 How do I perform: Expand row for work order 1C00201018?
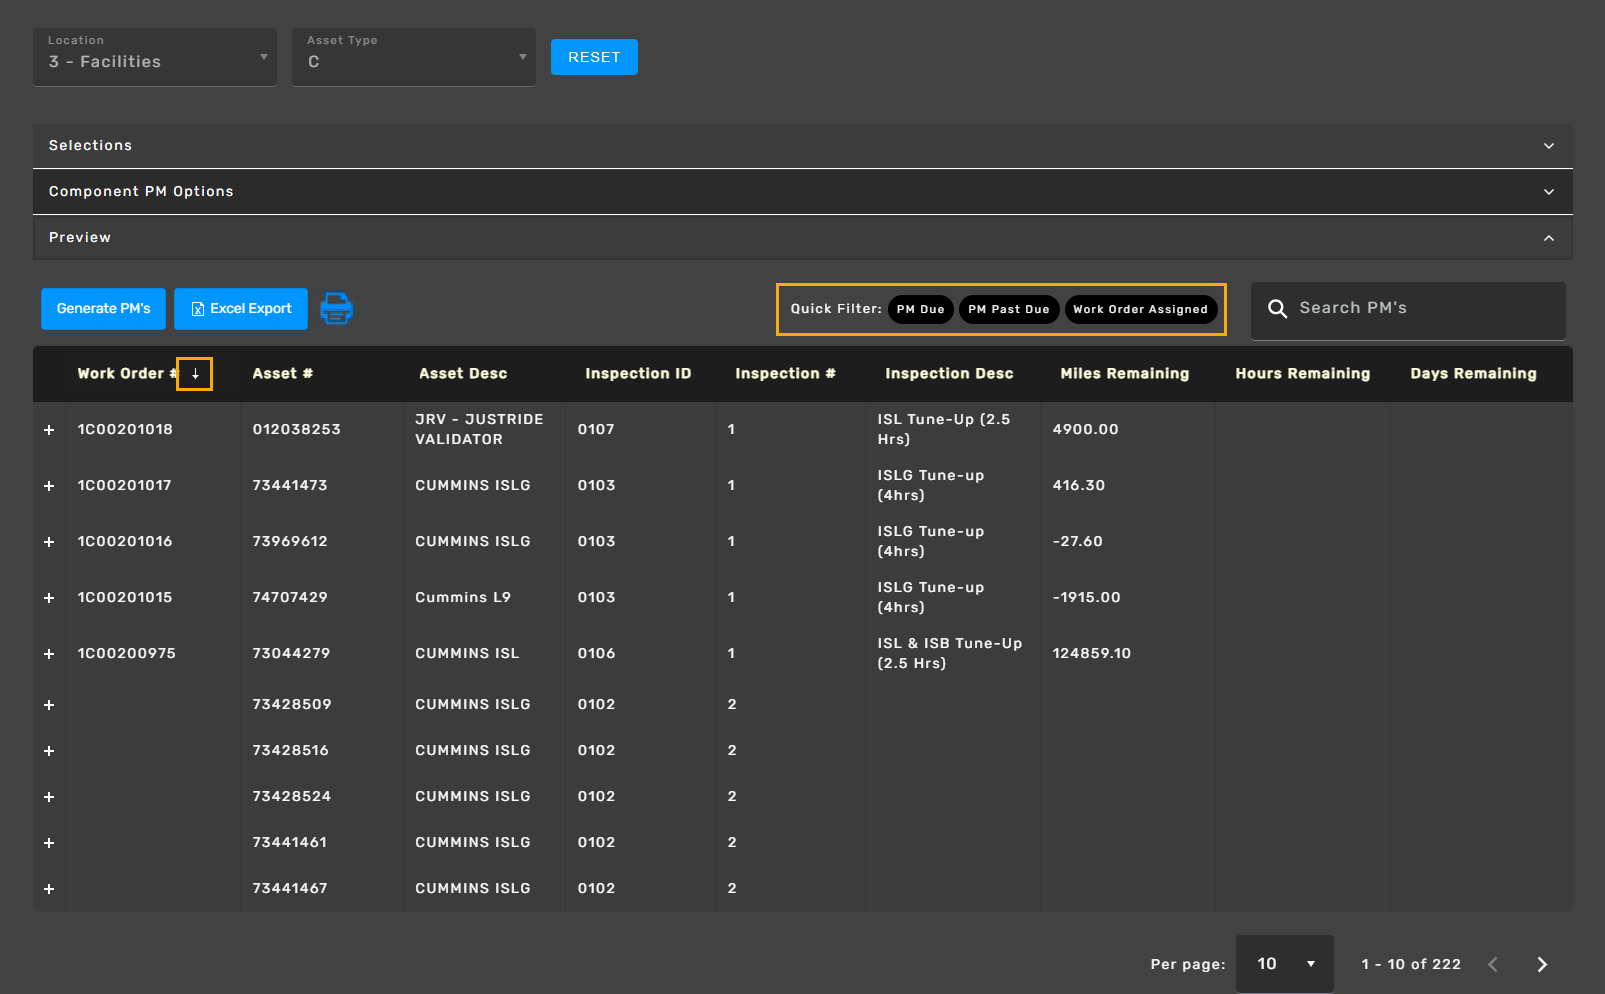tap(49, 430)
